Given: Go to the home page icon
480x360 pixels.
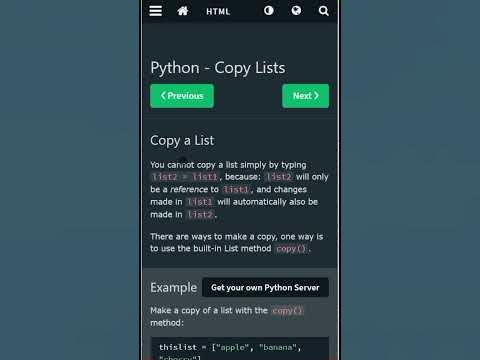Looking at the screenshot, I should [x=183, y=11].
